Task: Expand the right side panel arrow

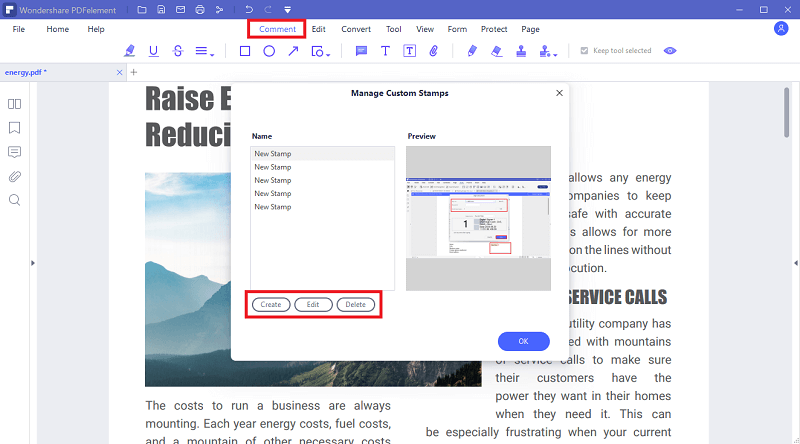Action: tap(796, 263)
